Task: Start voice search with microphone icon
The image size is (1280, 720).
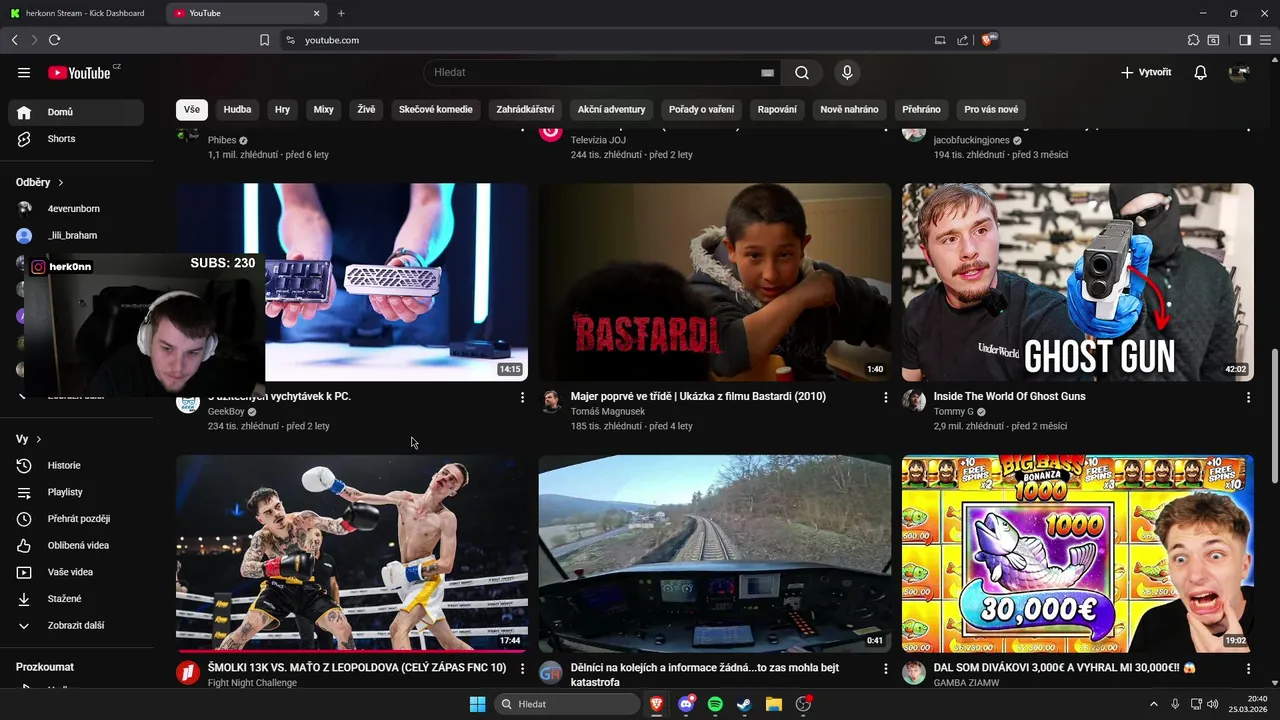Action: (847, 72)
